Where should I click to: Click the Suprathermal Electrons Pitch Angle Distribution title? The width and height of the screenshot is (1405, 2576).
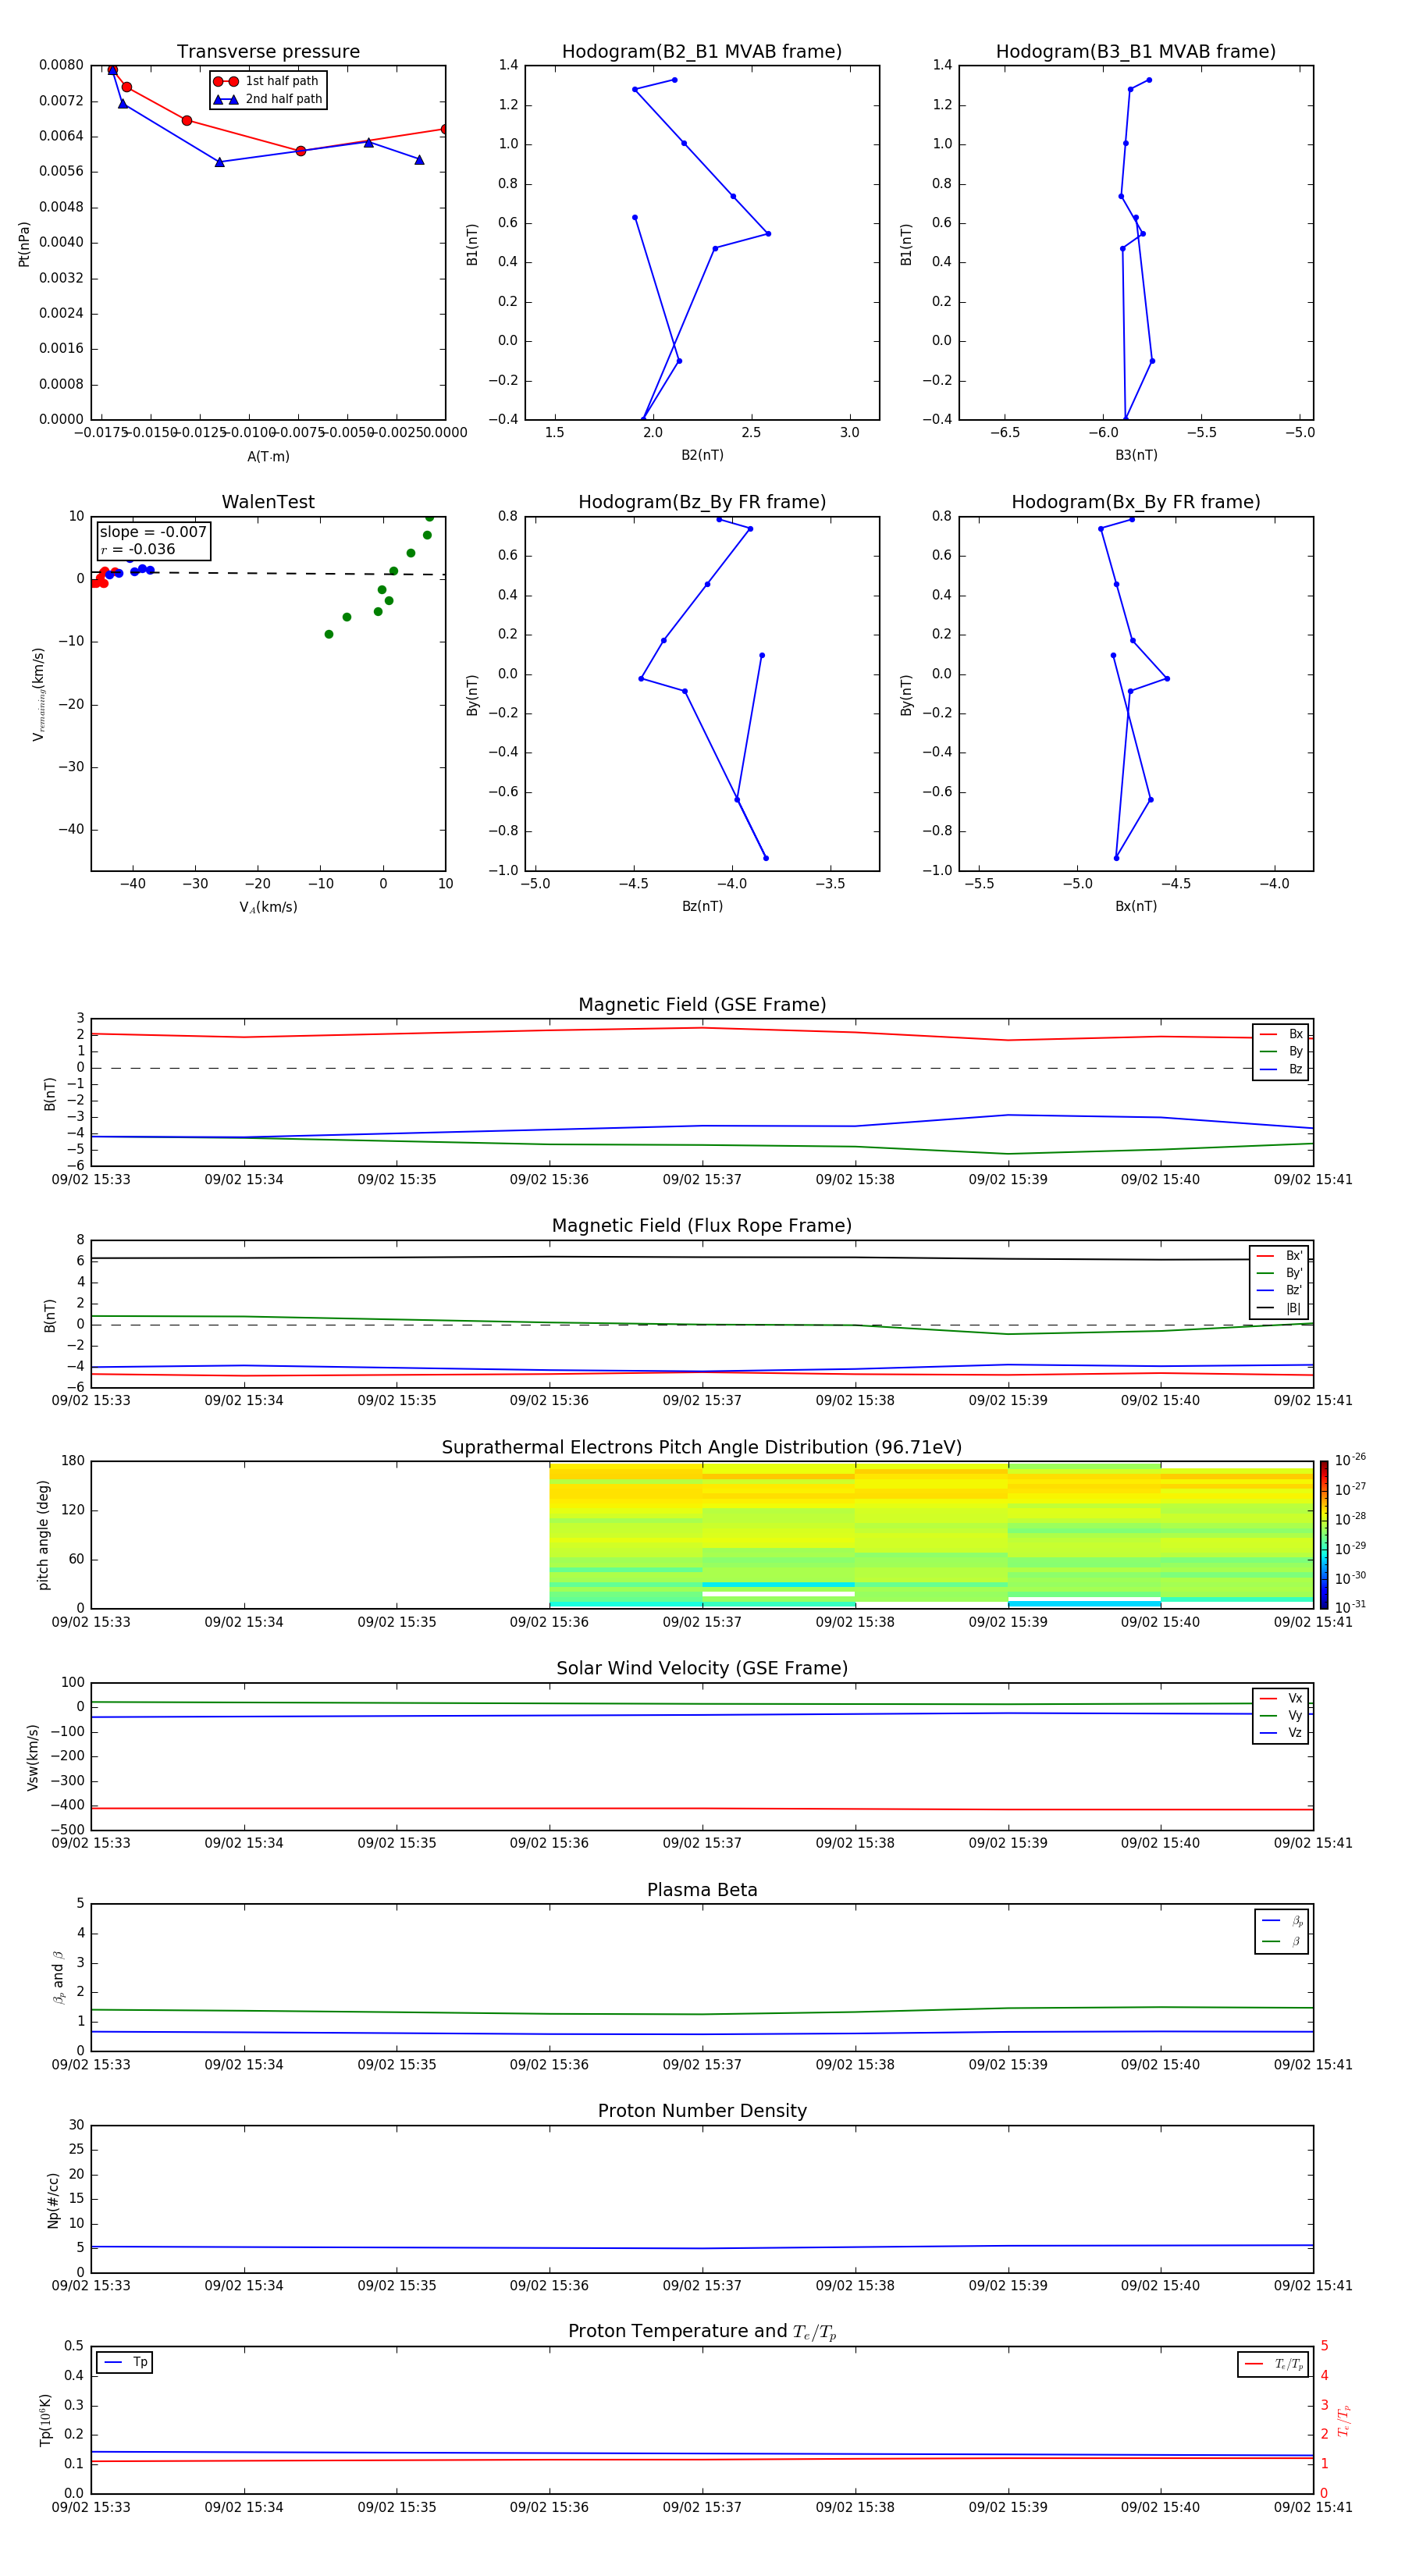coord(702,1448)
